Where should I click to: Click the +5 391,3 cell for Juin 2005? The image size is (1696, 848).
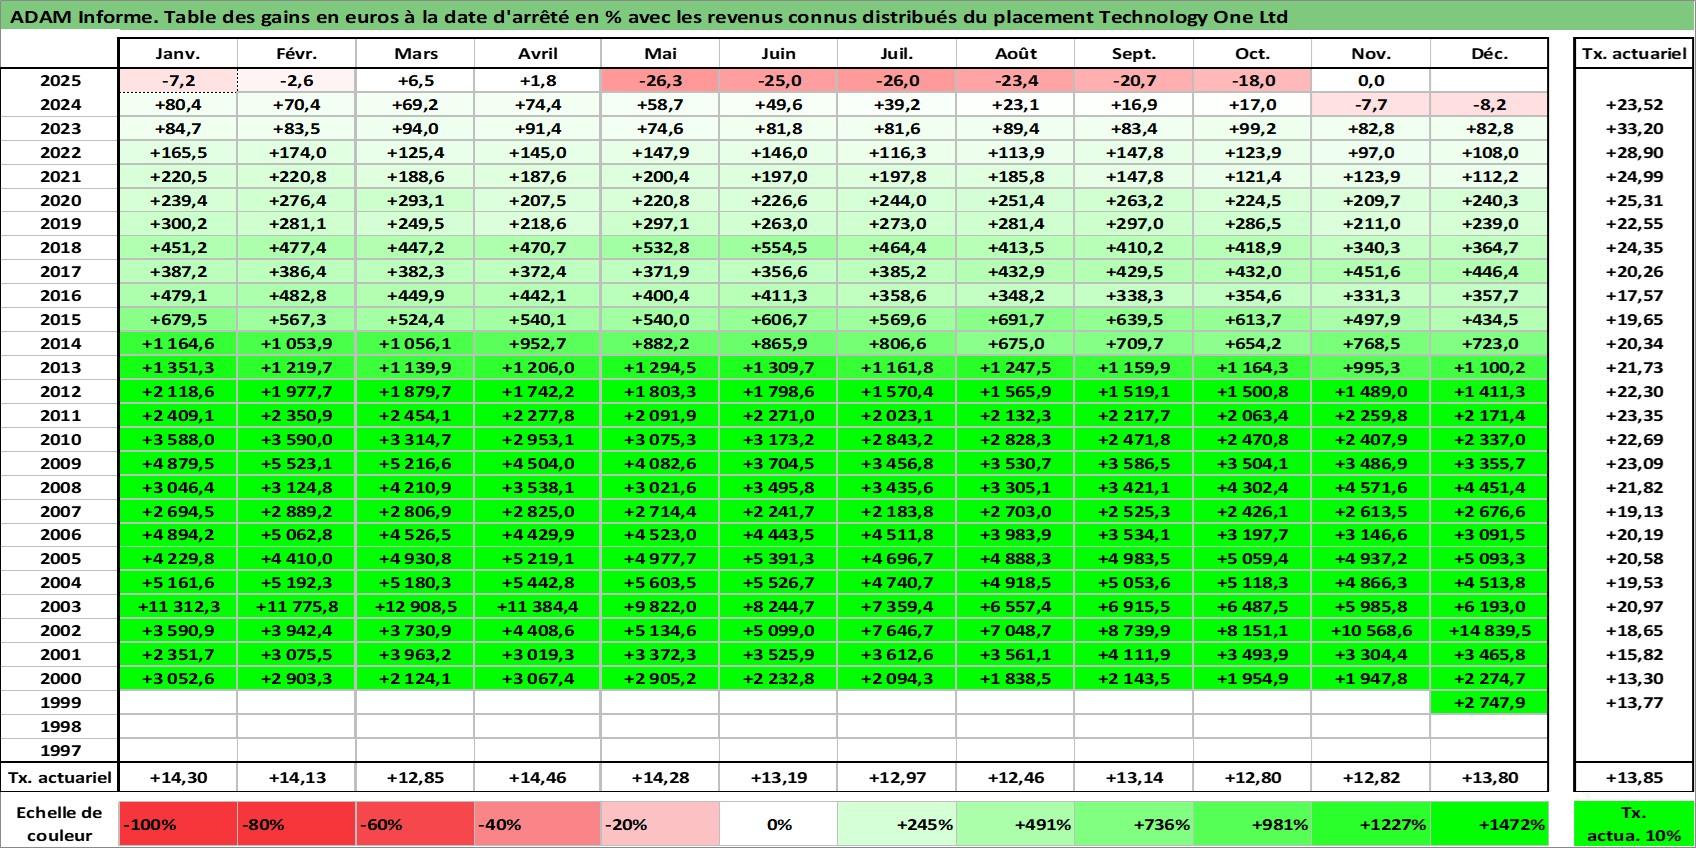pos(778,558)
